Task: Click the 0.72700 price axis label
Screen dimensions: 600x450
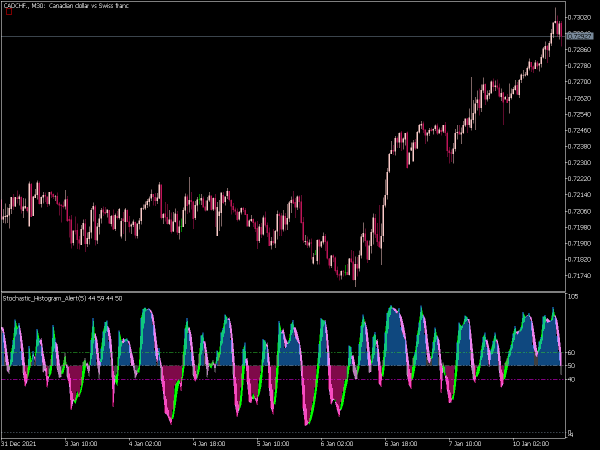Action: (580, 82)
